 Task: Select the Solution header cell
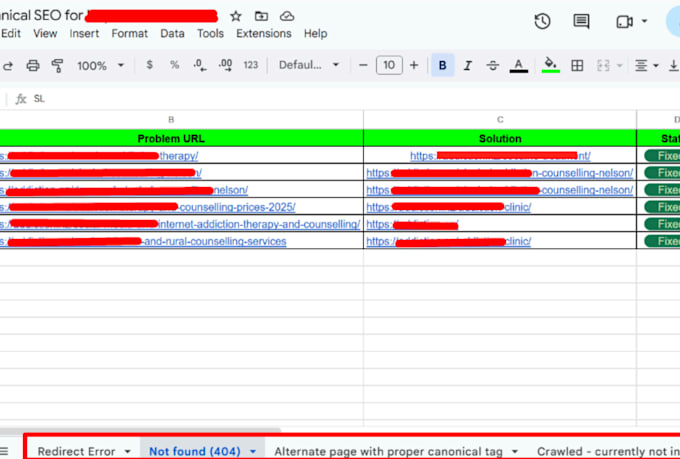500,138
